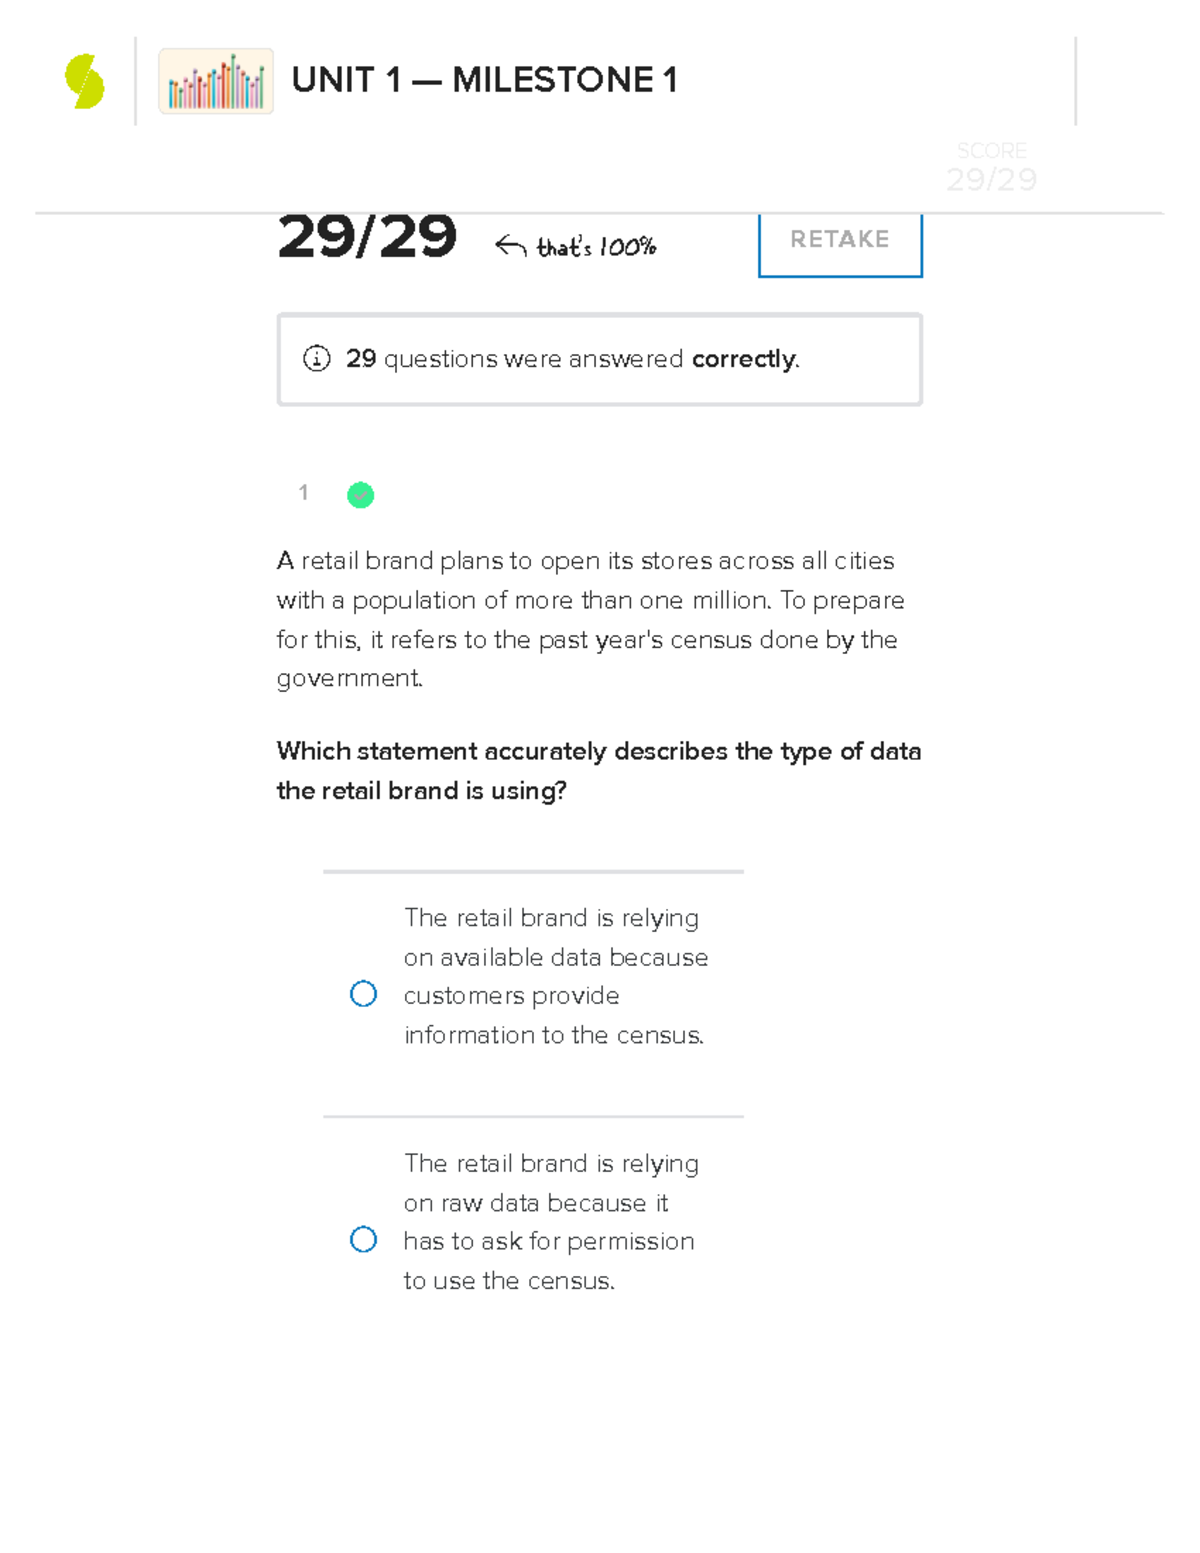Click the "that's 100%" annotation text
1200x1553 pixels.
point(595,247)
